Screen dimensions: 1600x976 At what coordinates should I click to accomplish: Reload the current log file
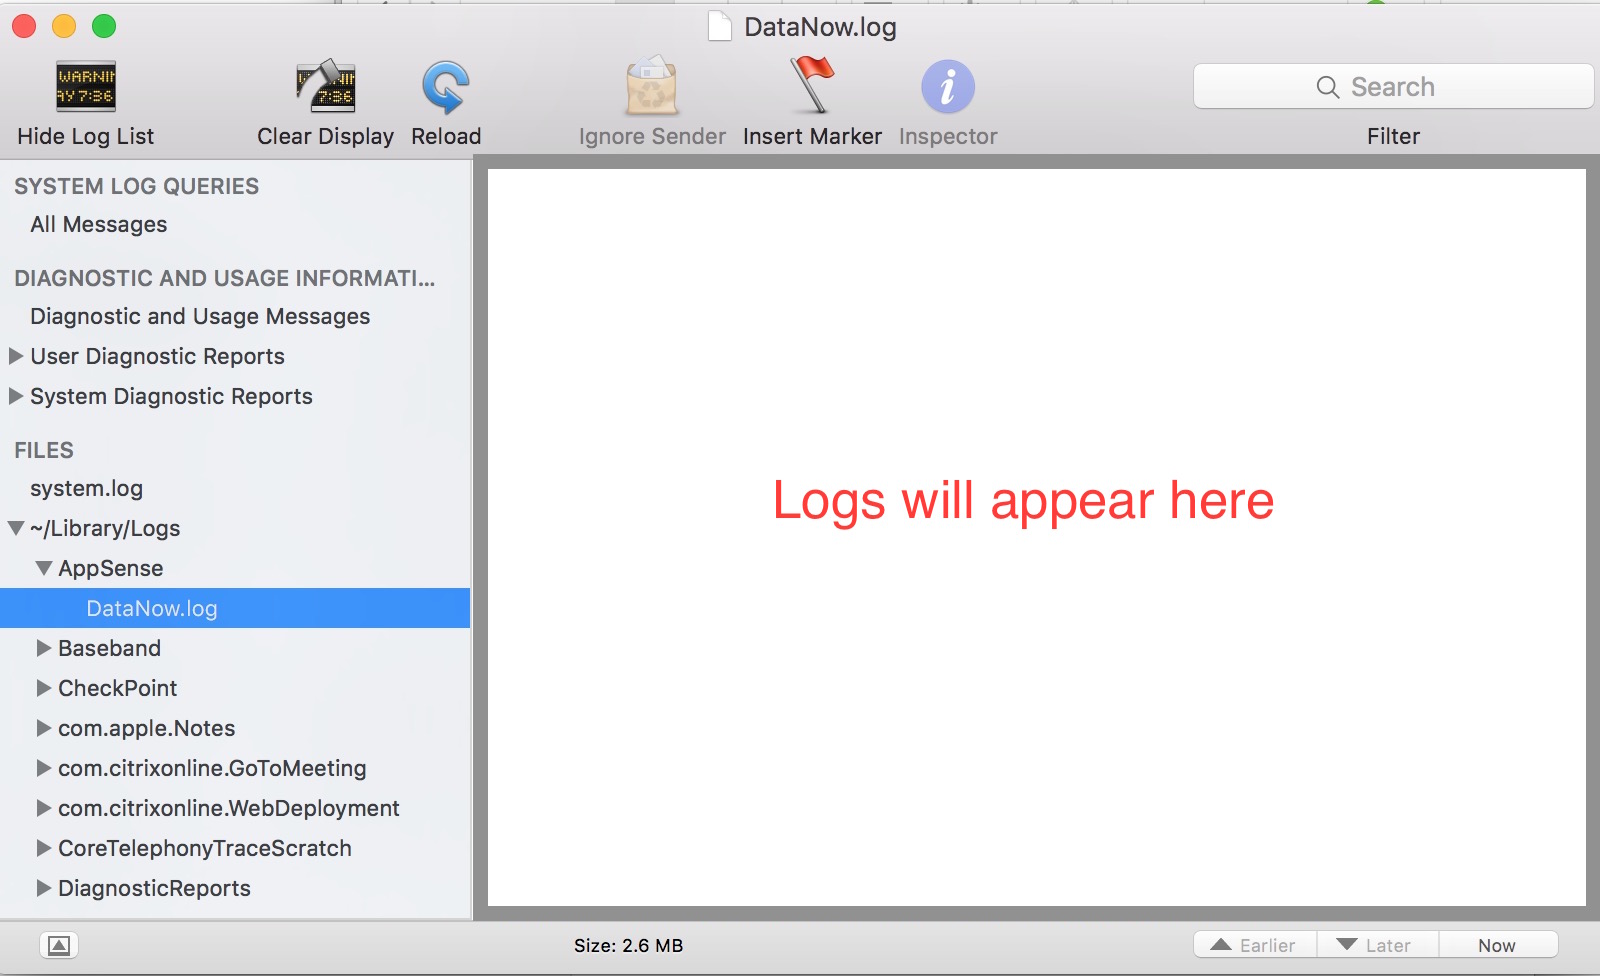(445, 87)
